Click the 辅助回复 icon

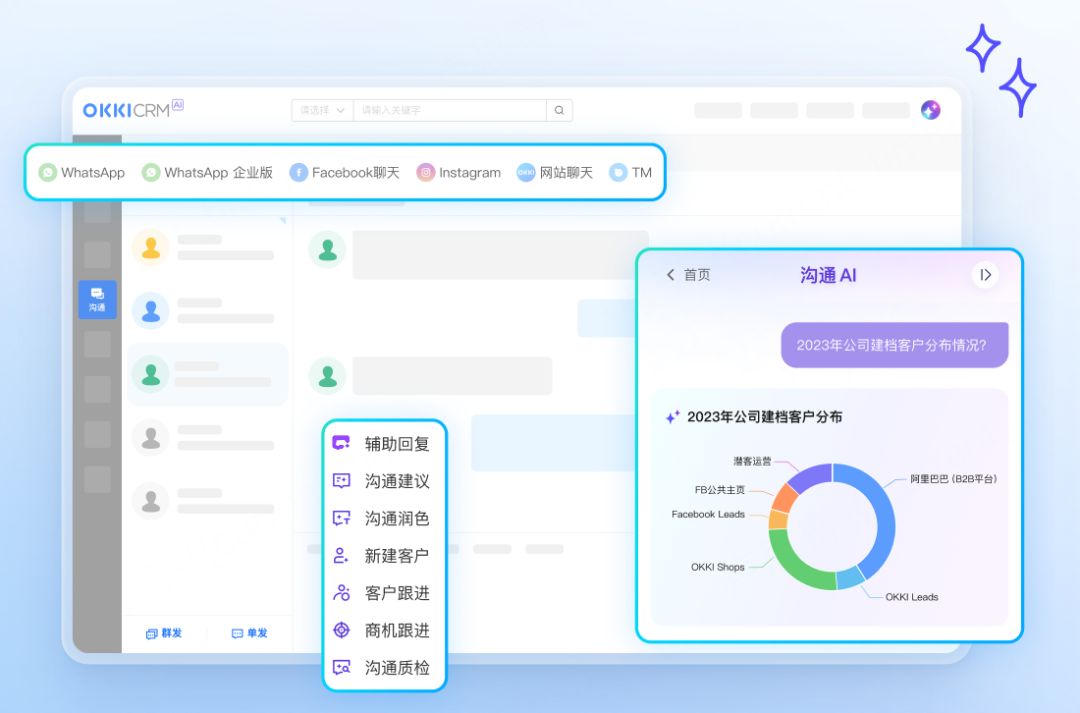(x=341, y=443)
